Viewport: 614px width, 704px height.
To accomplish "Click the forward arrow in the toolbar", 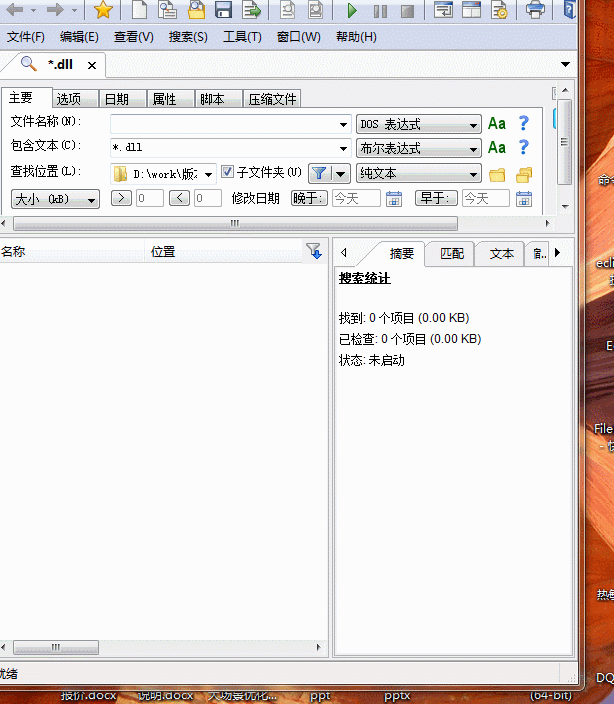I will (x=56, y=10).
